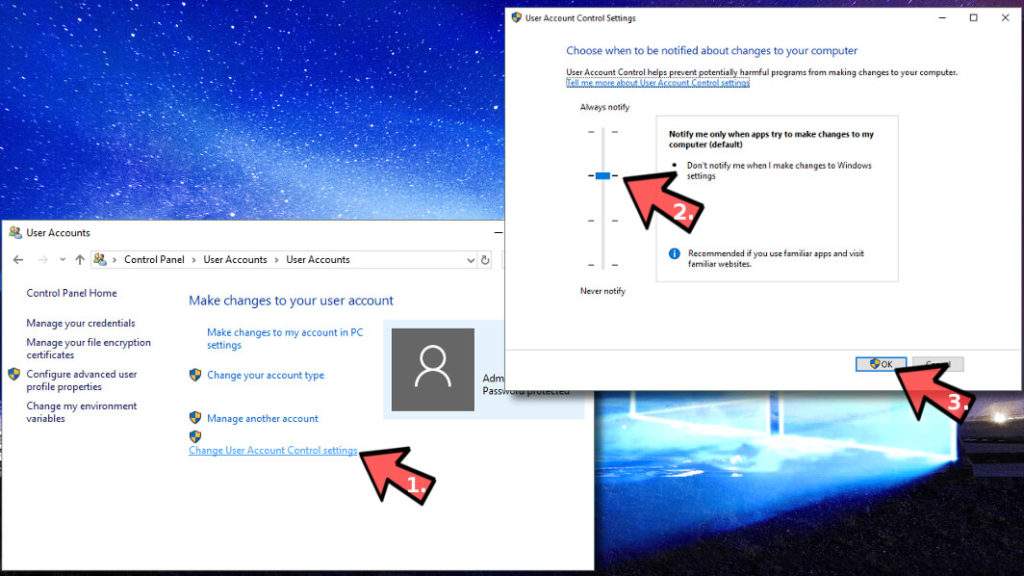Image resolution: width=1024 pixels, height=576 pixels.
Task: Set slider to bottom Never notify tick
Action: [x=603, y=265]
